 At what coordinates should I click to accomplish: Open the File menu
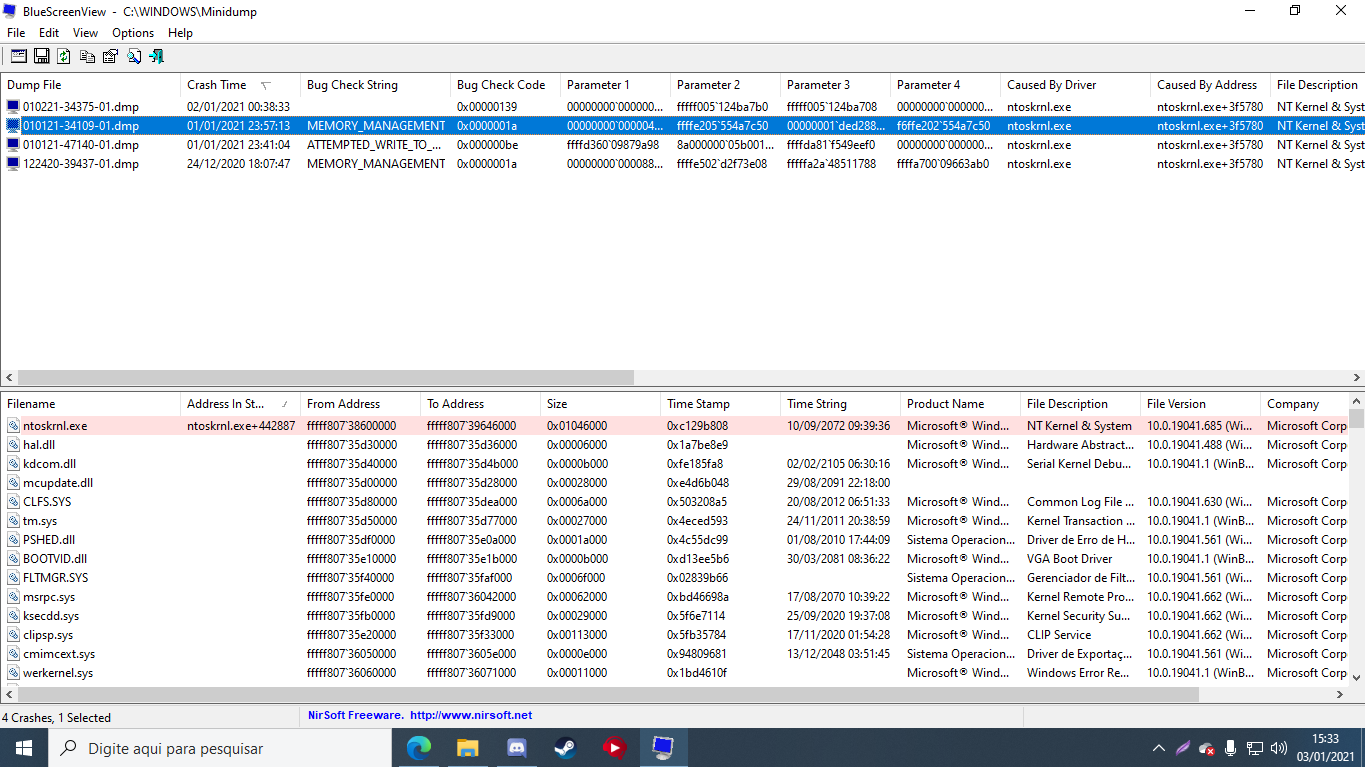16,33
